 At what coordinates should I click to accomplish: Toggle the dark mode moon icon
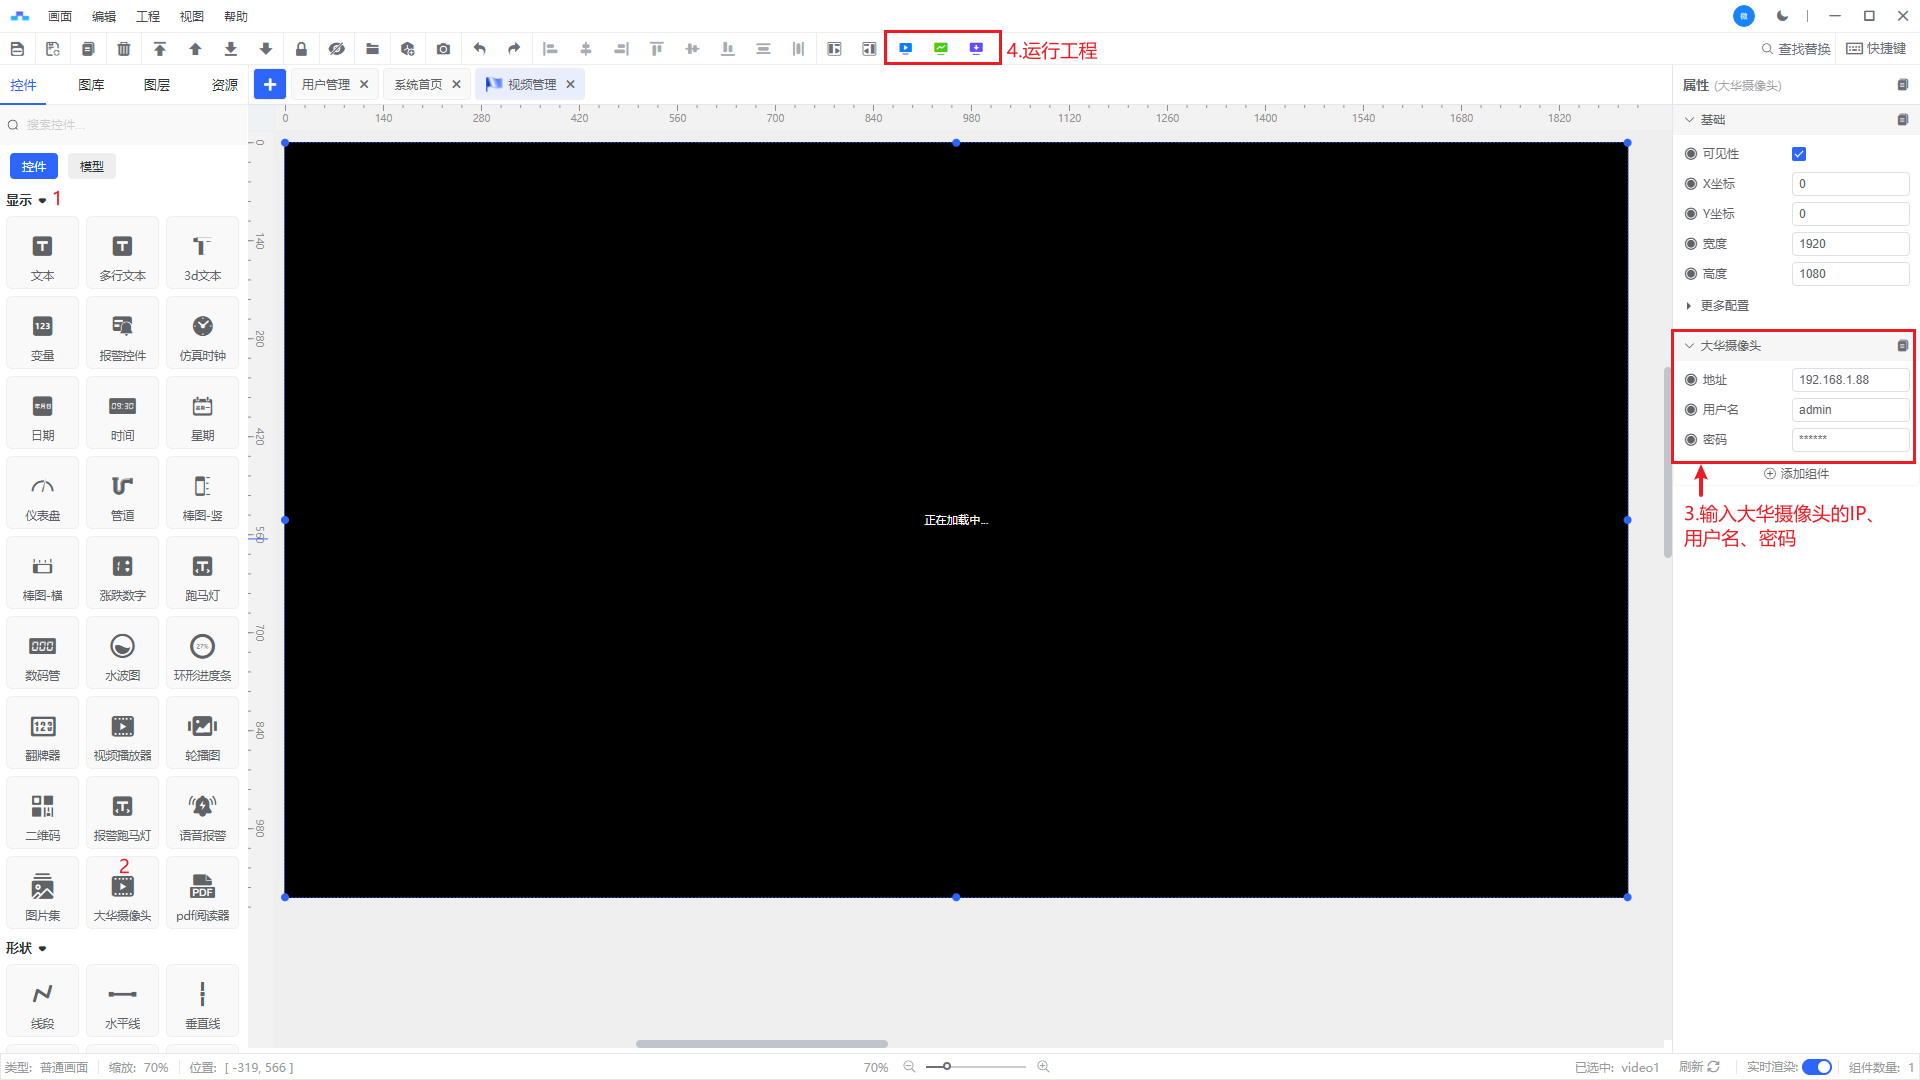(1782, 16)
